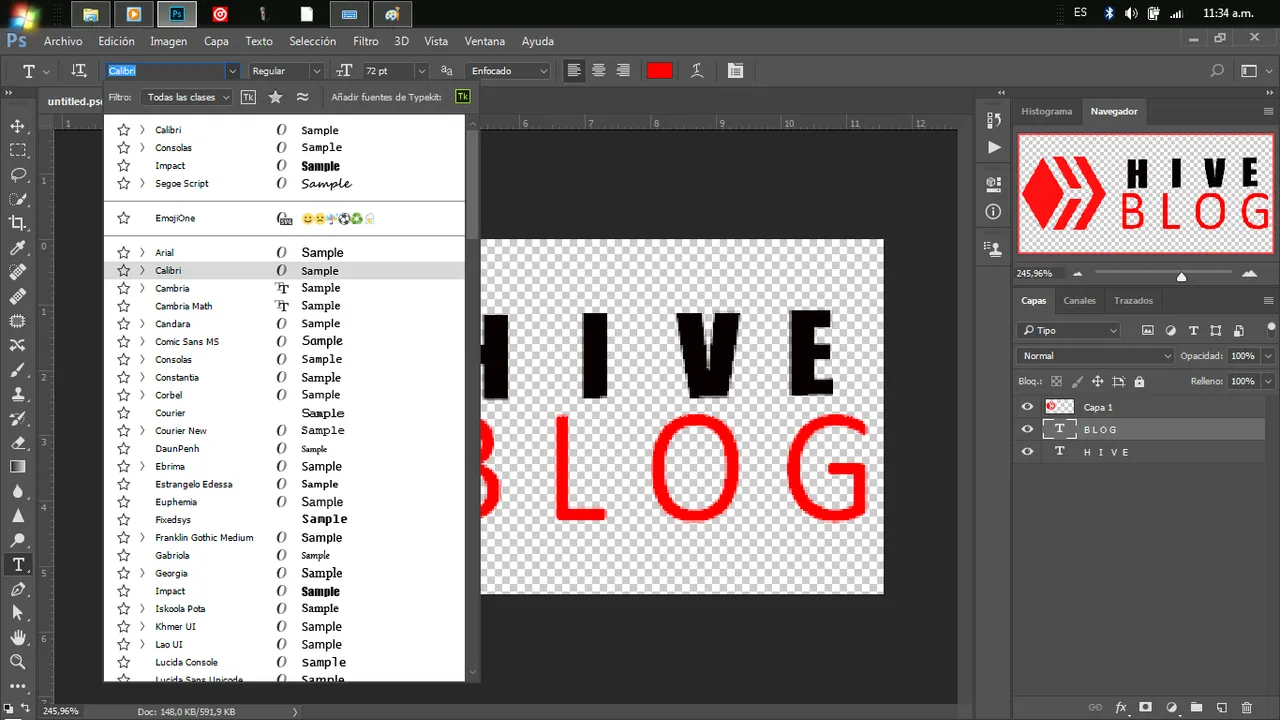Select the Quick Selection tool
Image resolution: width=1280 pixels, height=720 pixels.
click(17, 198)
